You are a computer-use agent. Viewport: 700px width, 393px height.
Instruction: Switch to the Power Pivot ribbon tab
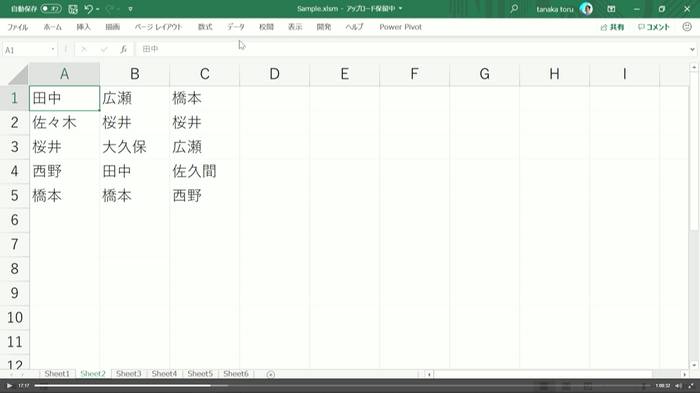[x=400, y=27]
